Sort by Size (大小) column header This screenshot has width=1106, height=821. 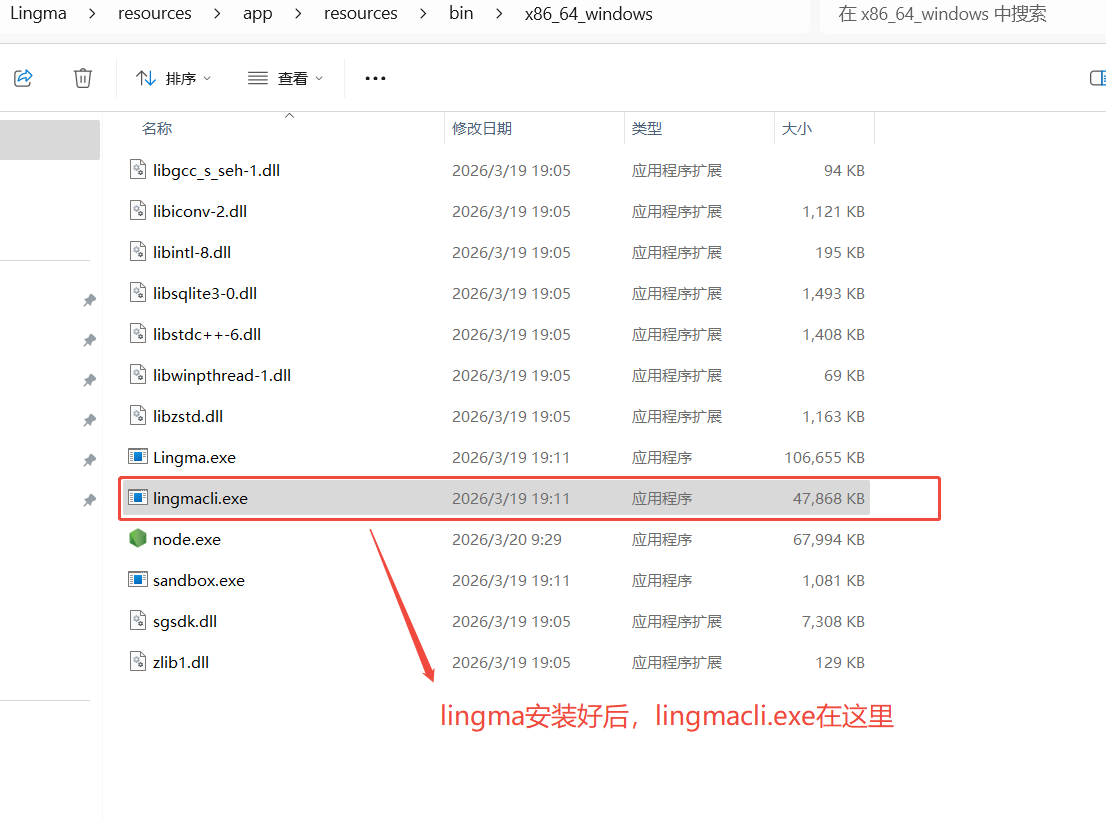coord(796,128)
